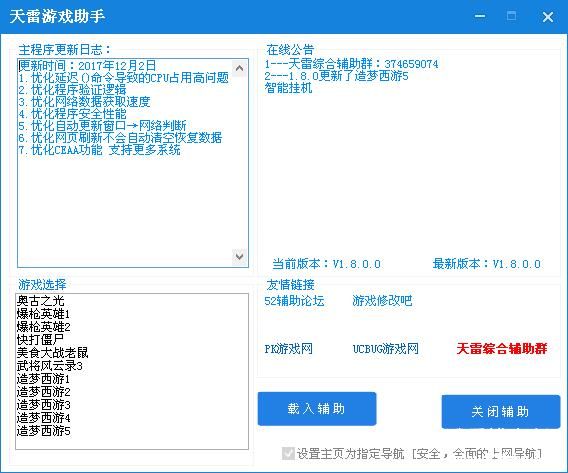Screen dimensions: 568x473
Task: Click log line 优化程序验证逻辑
Action: tap(72, 89)
